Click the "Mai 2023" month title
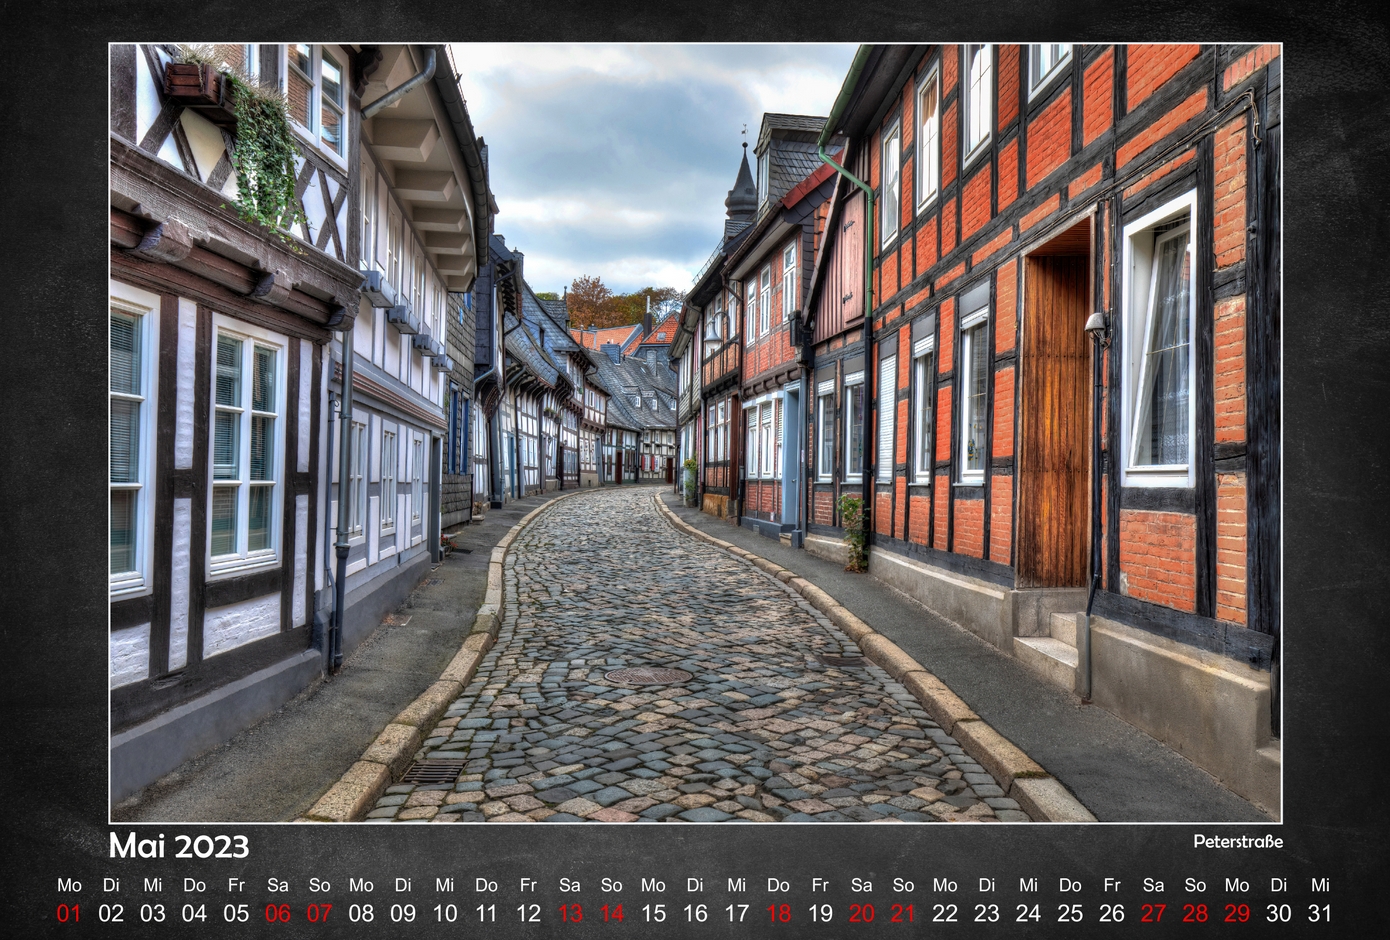Image resolution: width=1390 pixels, height=940 pixels. point(179,846)
